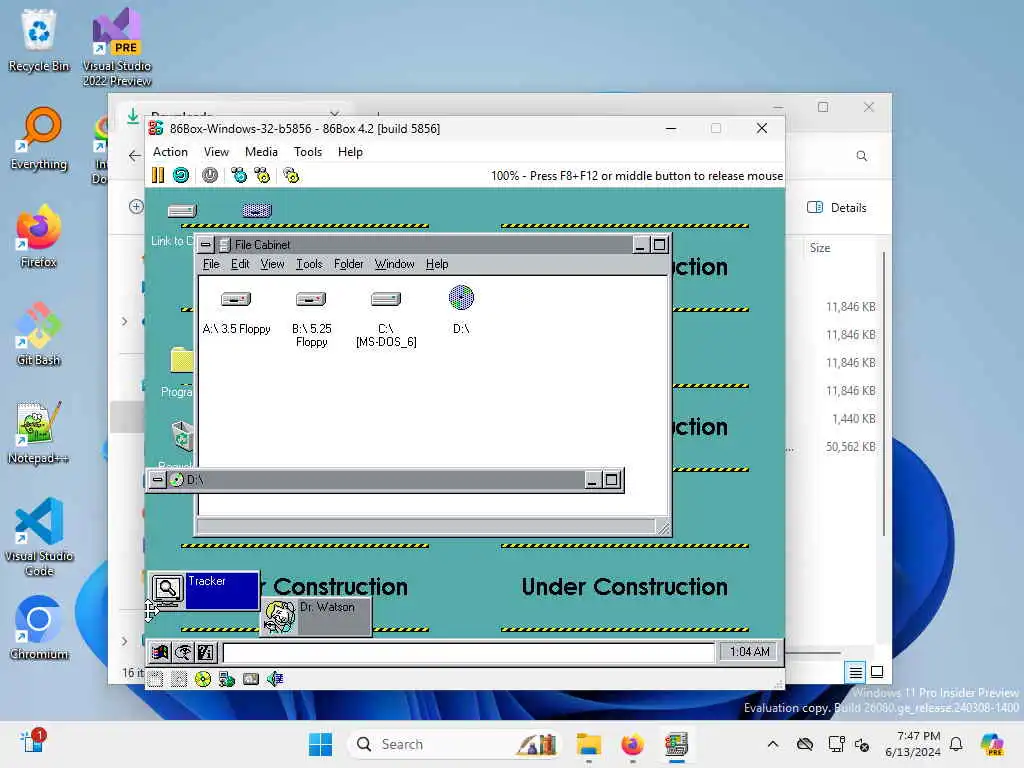Click the guest taskbar text field
The width and height of the screenshot is (1024, 768).
[469, 652]
